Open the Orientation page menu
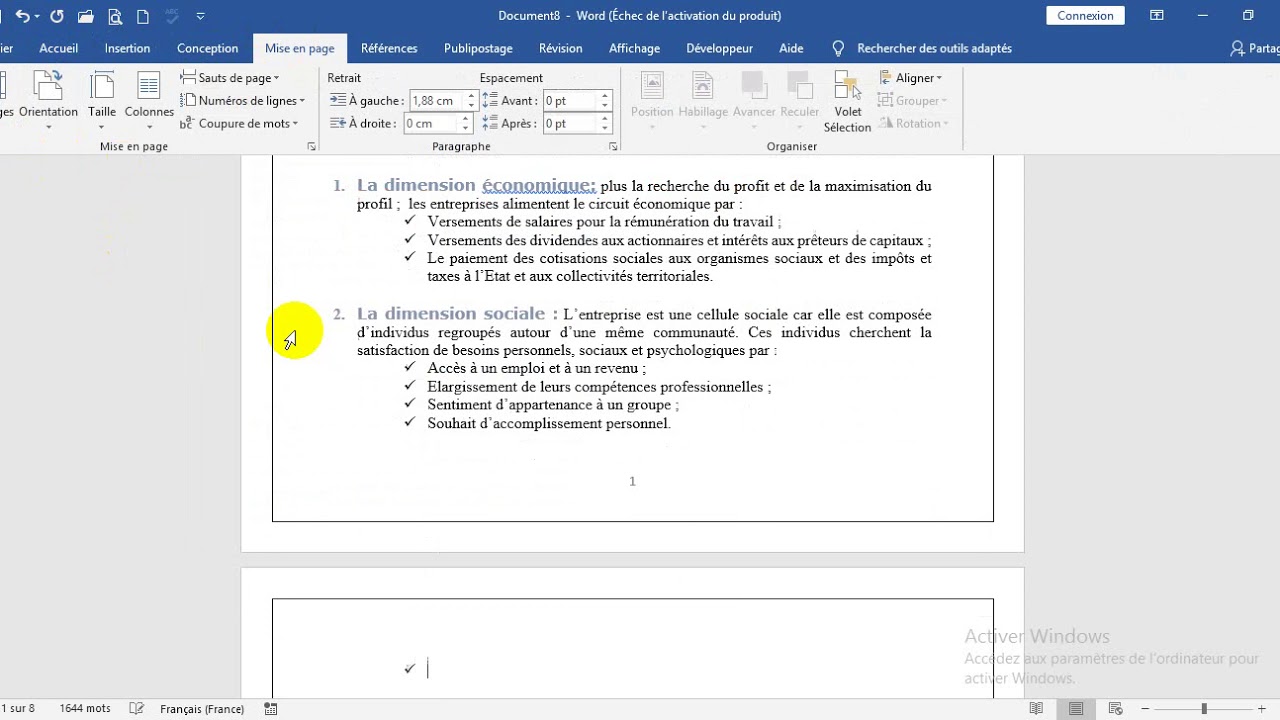 [48, 98]
